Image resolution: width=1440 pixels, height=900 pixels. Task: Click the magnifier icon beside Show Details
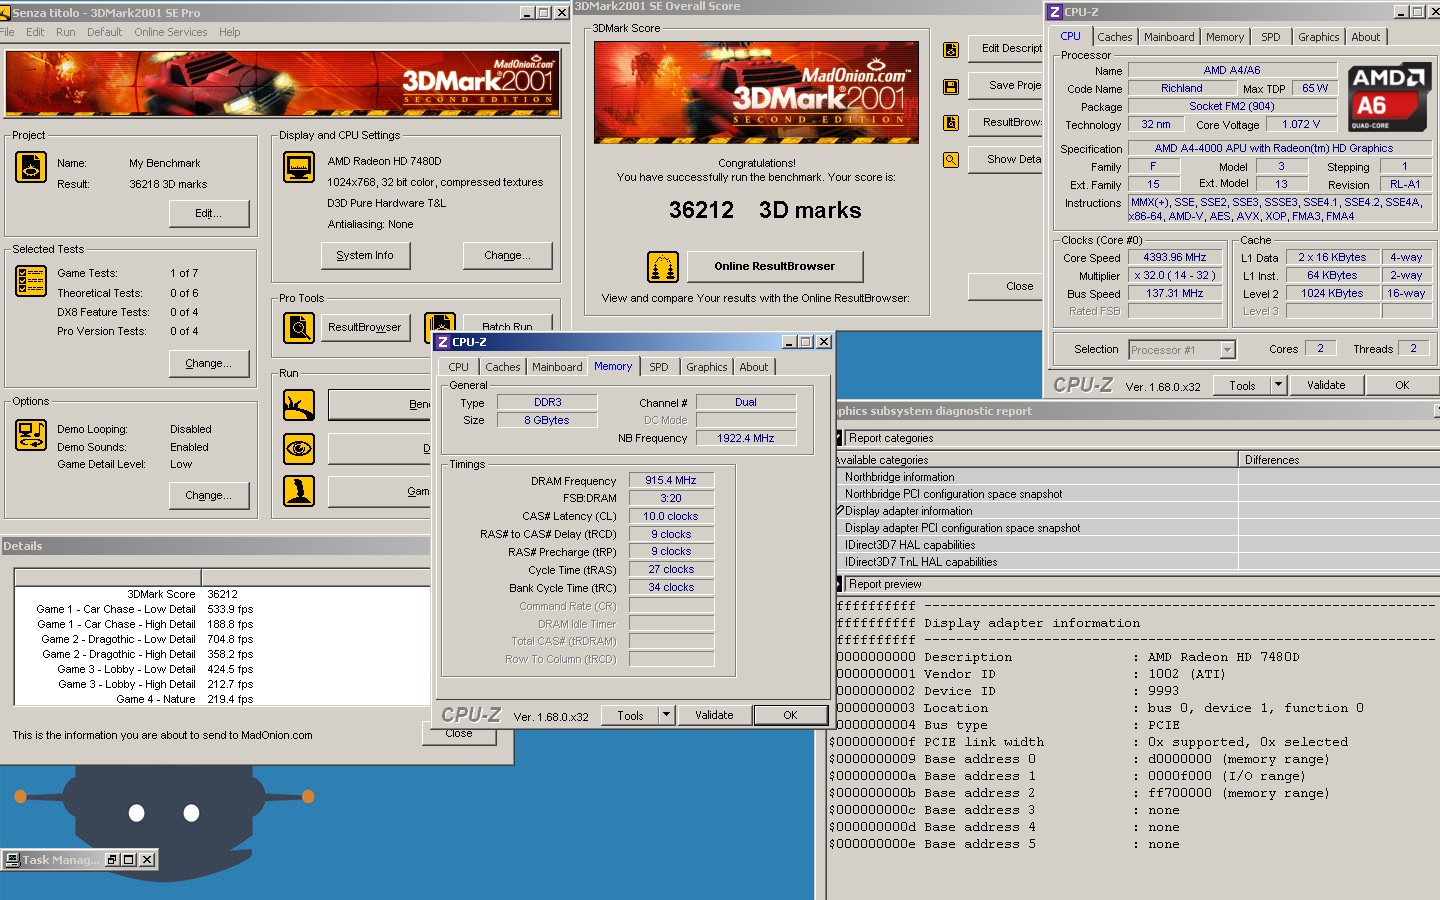[951, 159]
